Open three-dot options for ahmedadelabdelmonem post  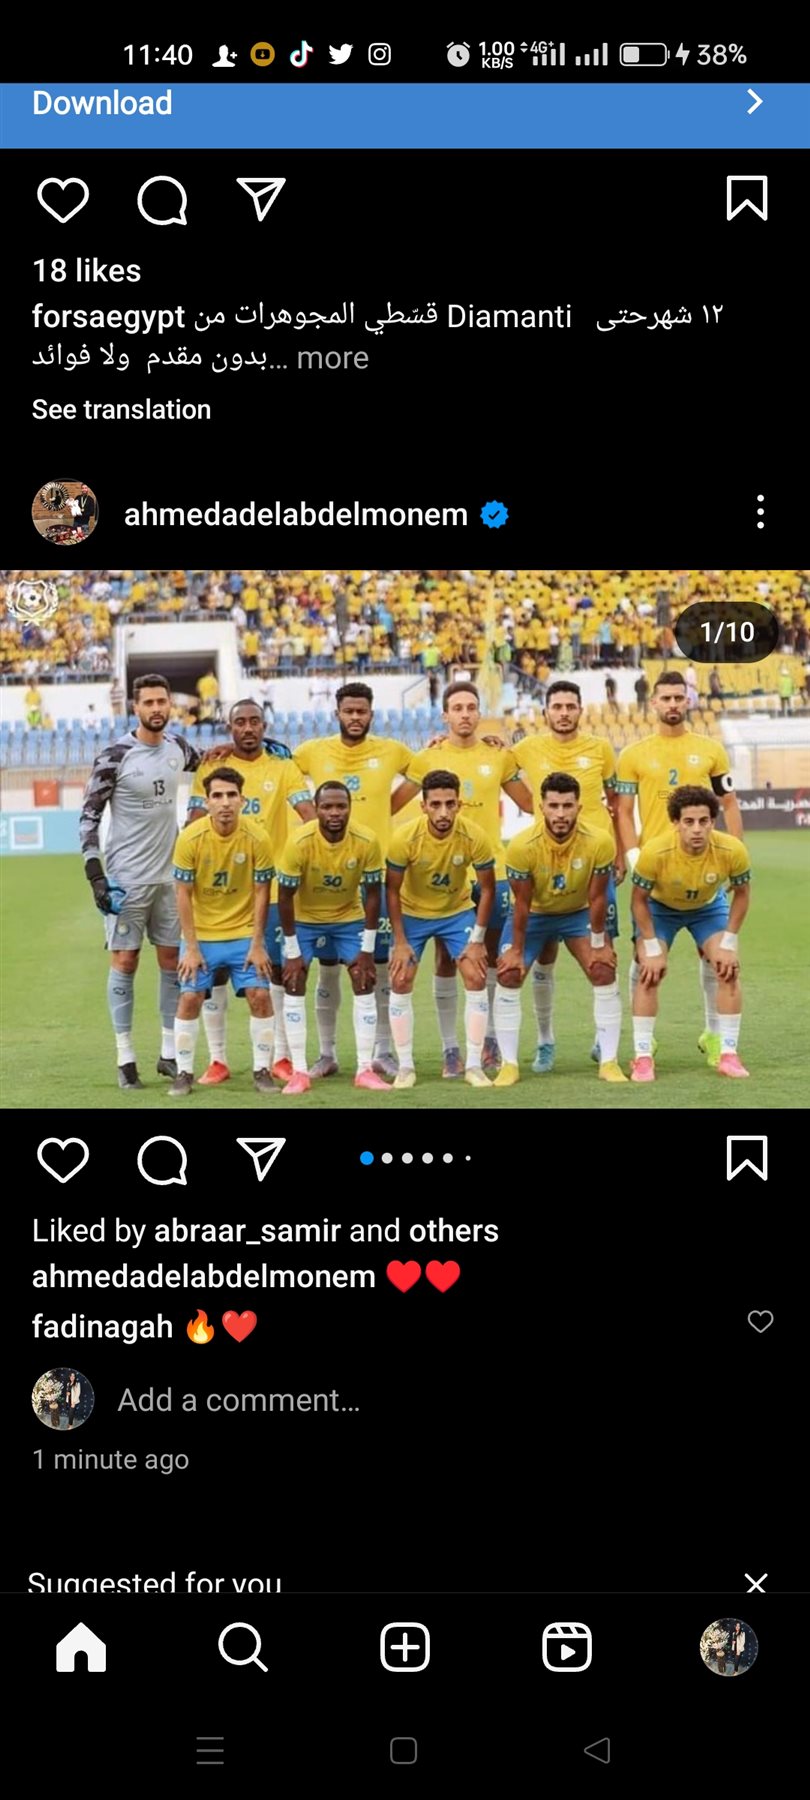point(761,512)
